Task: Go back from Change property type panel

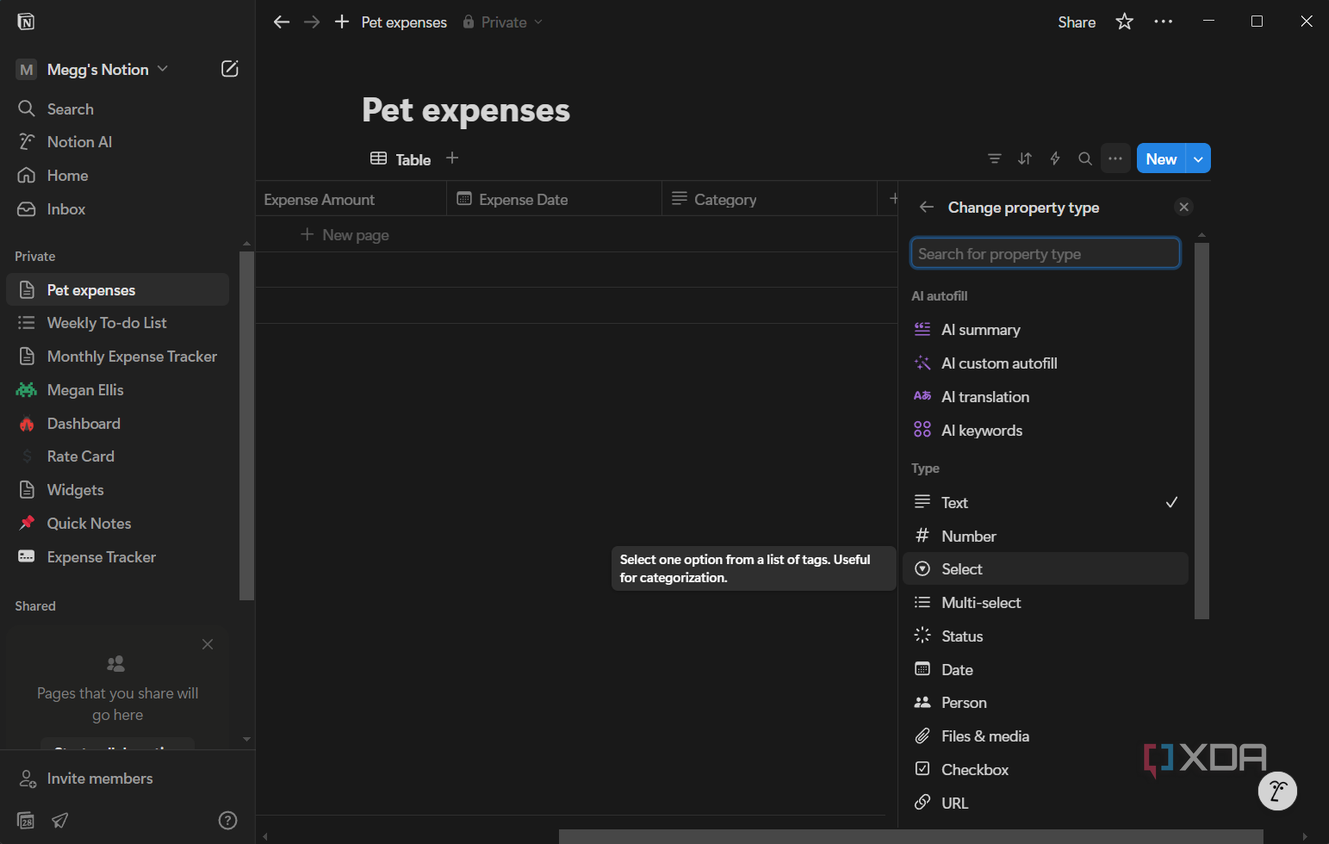Action: coord(927,207)
